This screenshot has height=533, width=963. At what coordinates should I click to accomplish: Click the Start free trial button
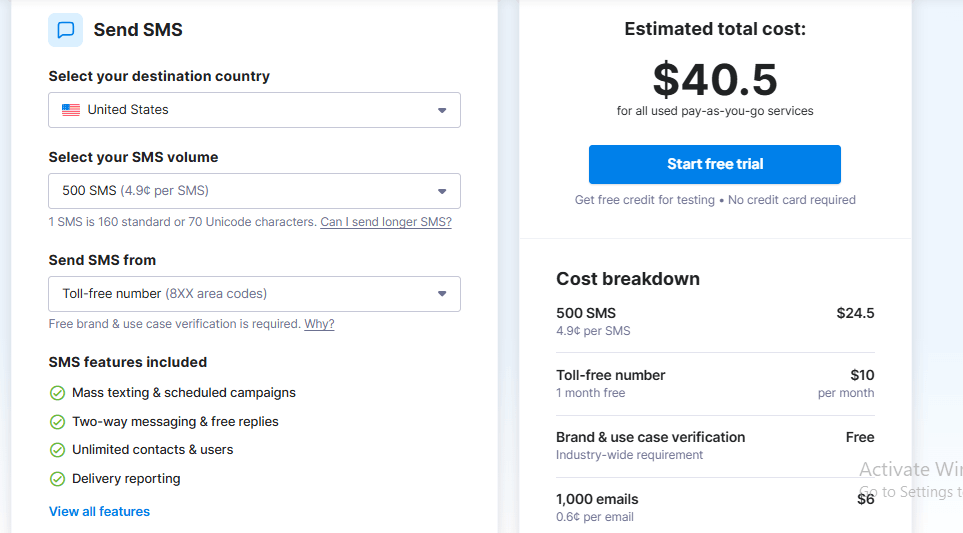pyautogui.click(x=714, y=164)
